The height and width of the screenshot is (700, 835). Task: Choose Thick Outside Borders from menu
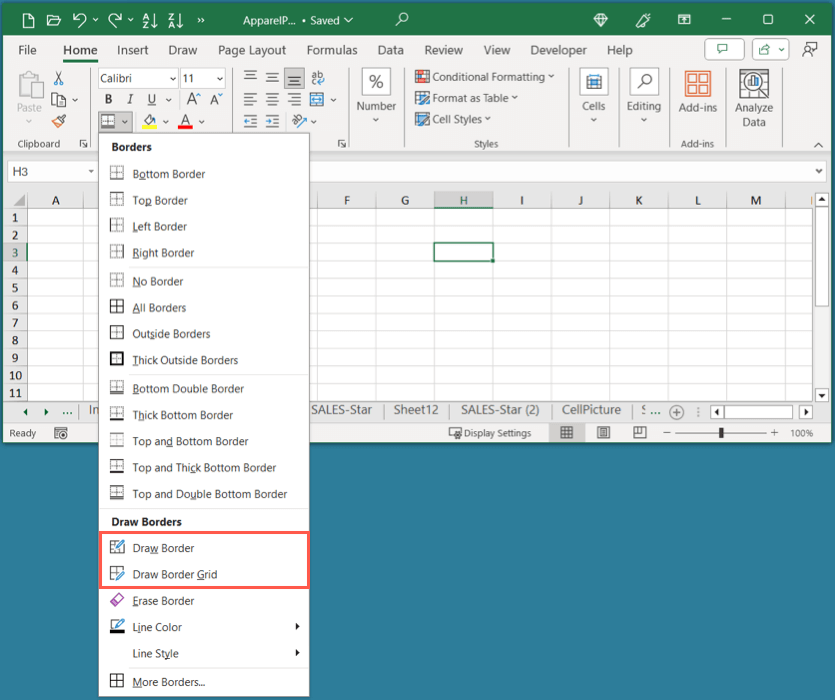tap(184, 360)
